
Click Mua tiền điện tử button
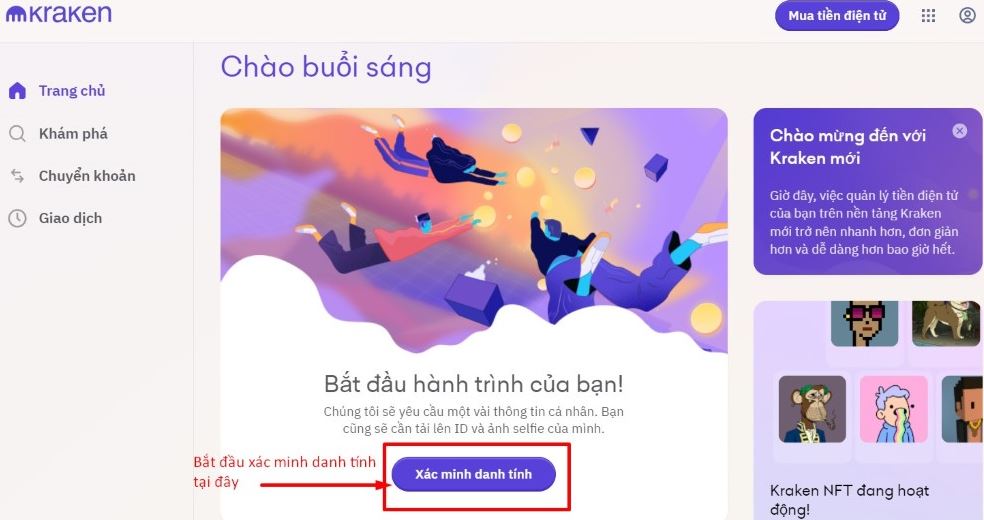click(x=837, y=16)
